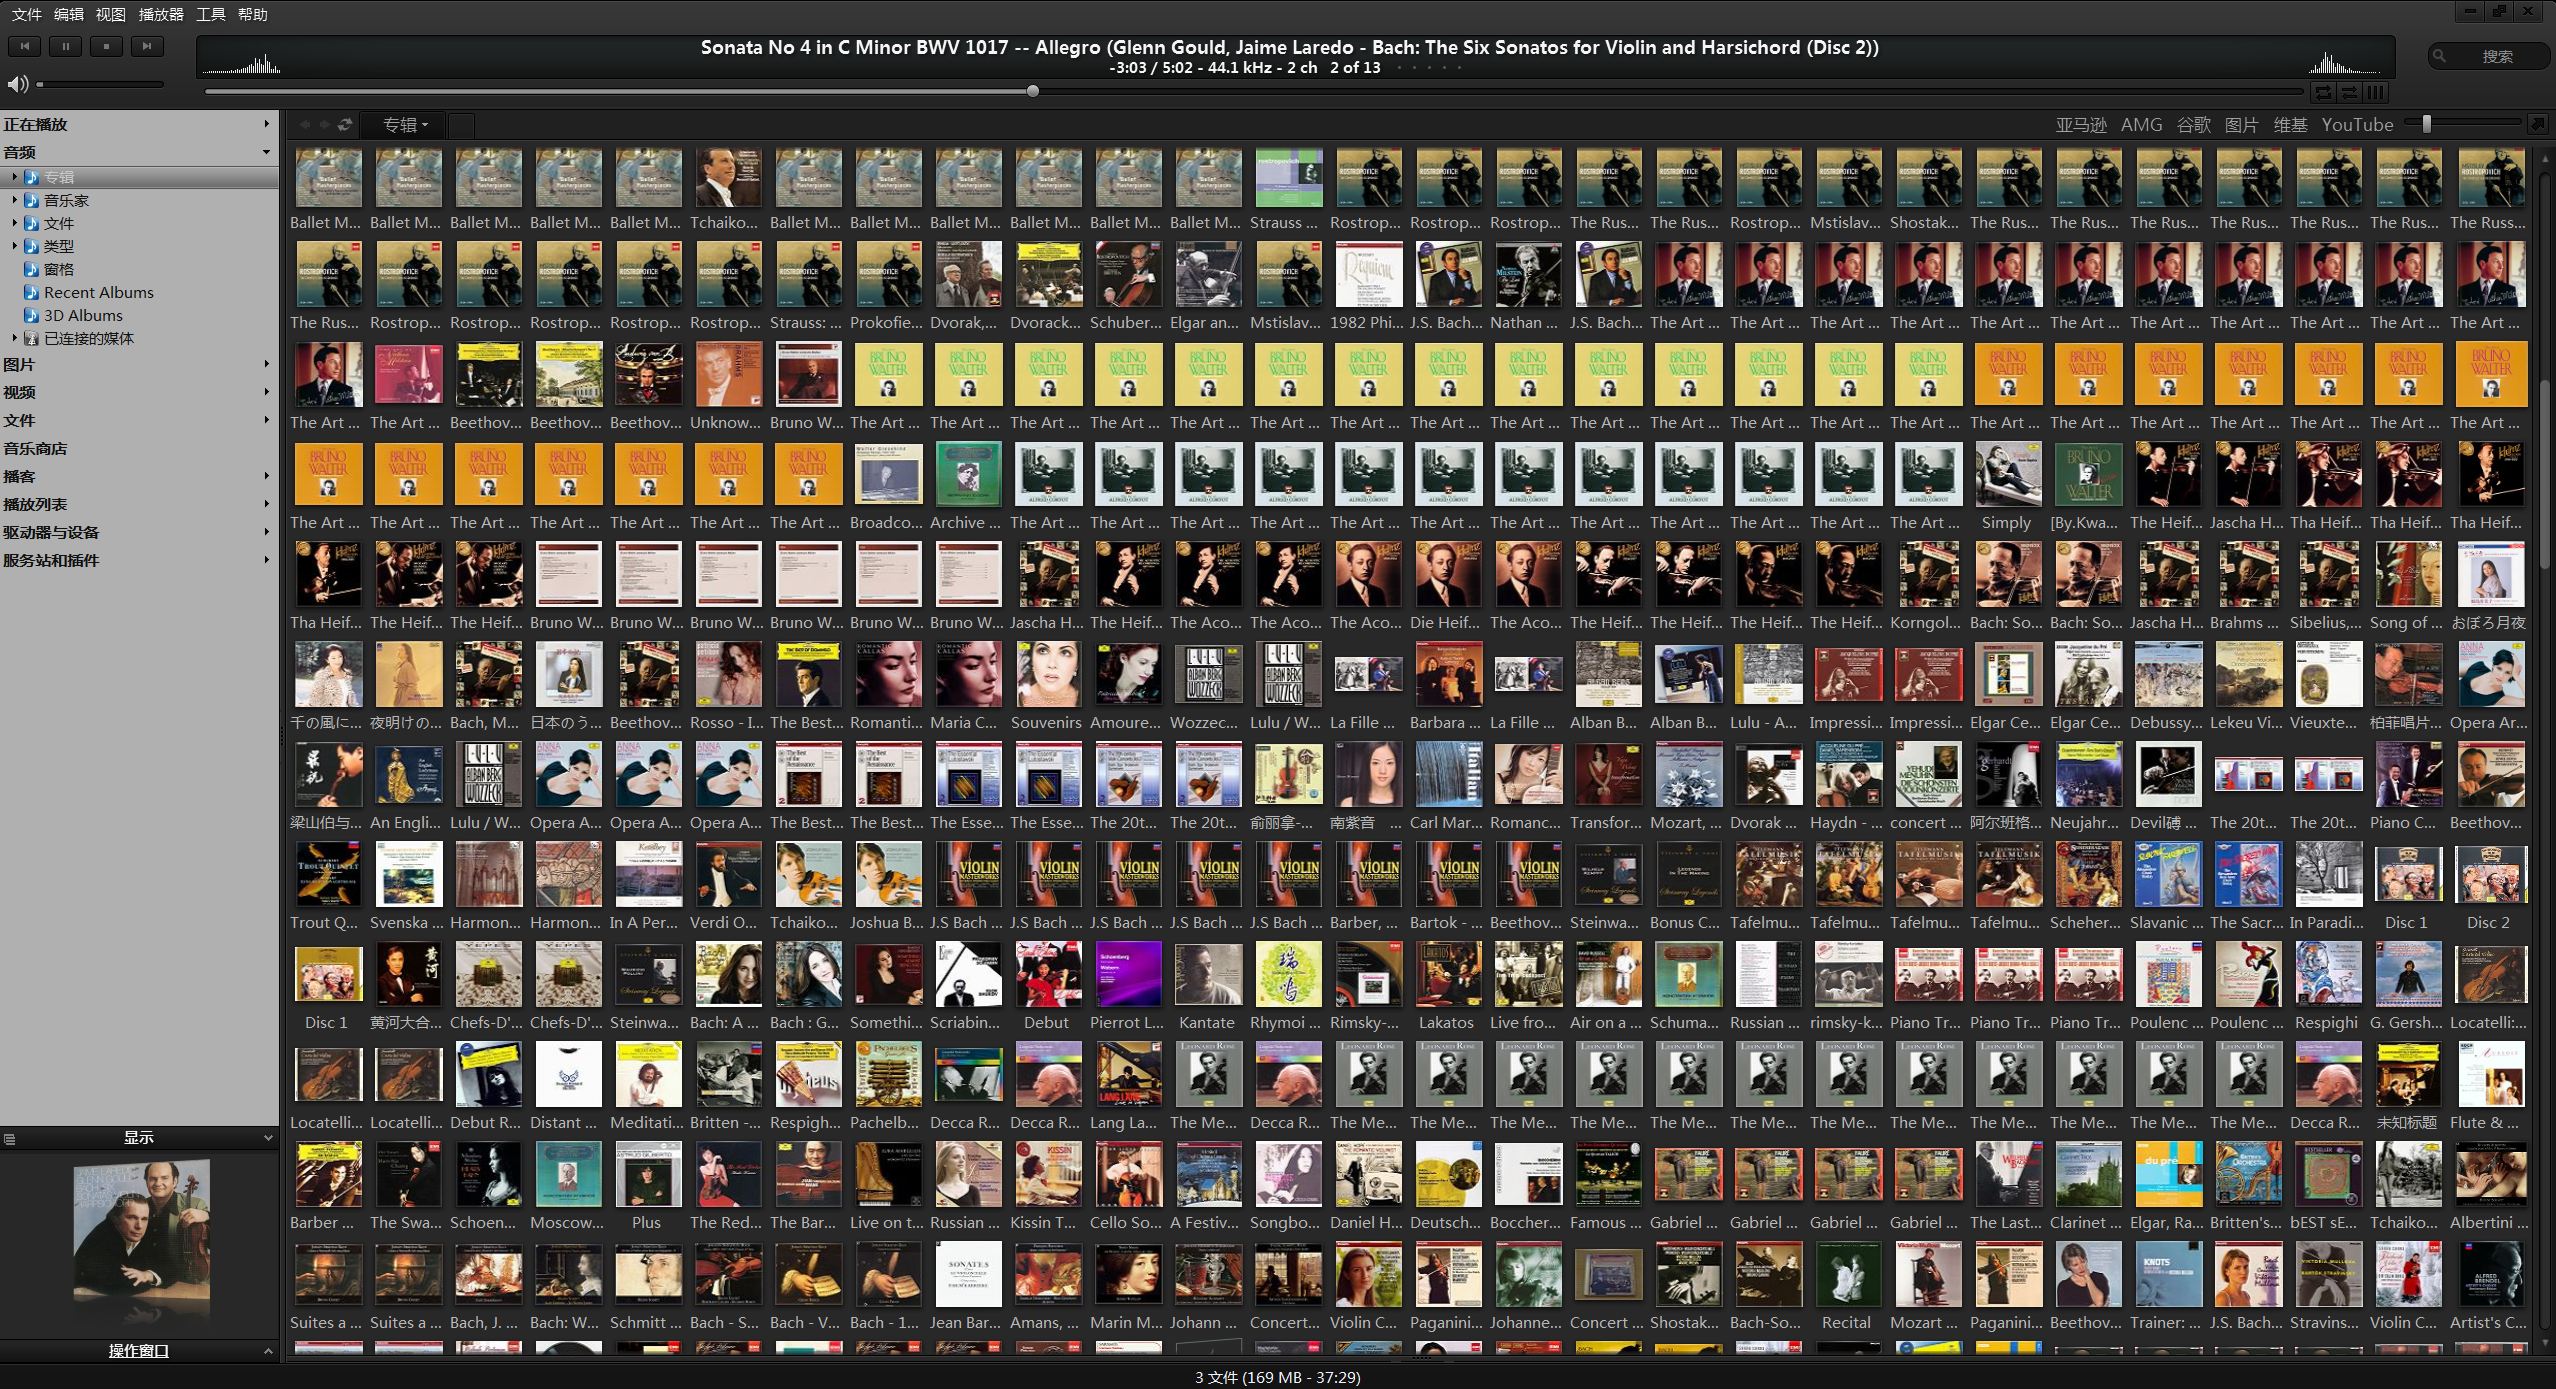Stop playback with the stop button

tap(106, 46)
